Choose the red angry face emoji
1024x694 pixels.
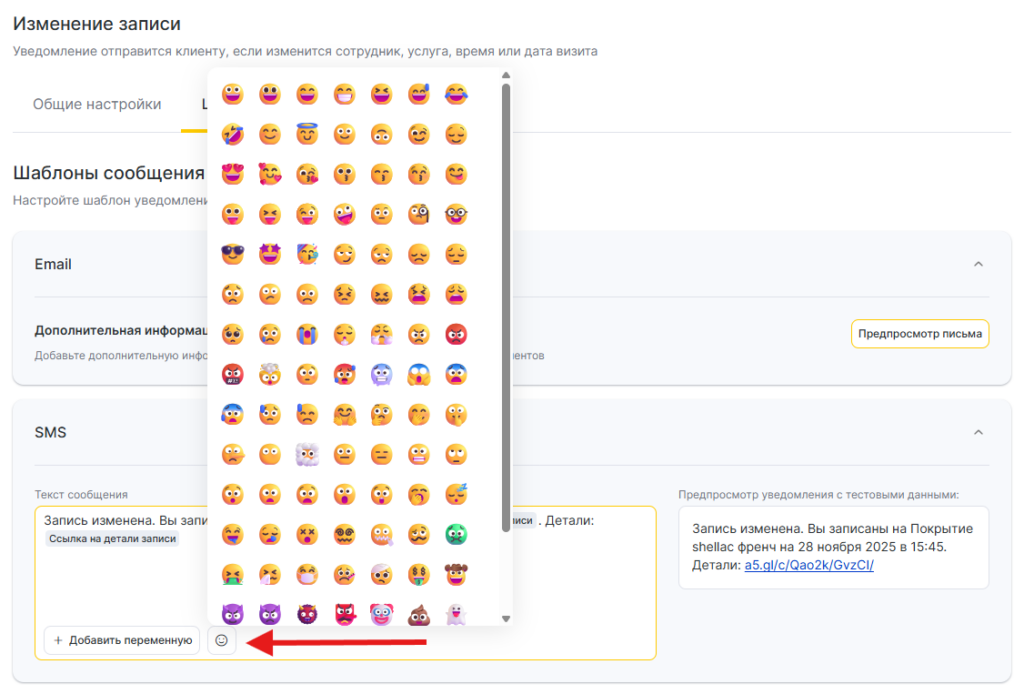[456, 334]
